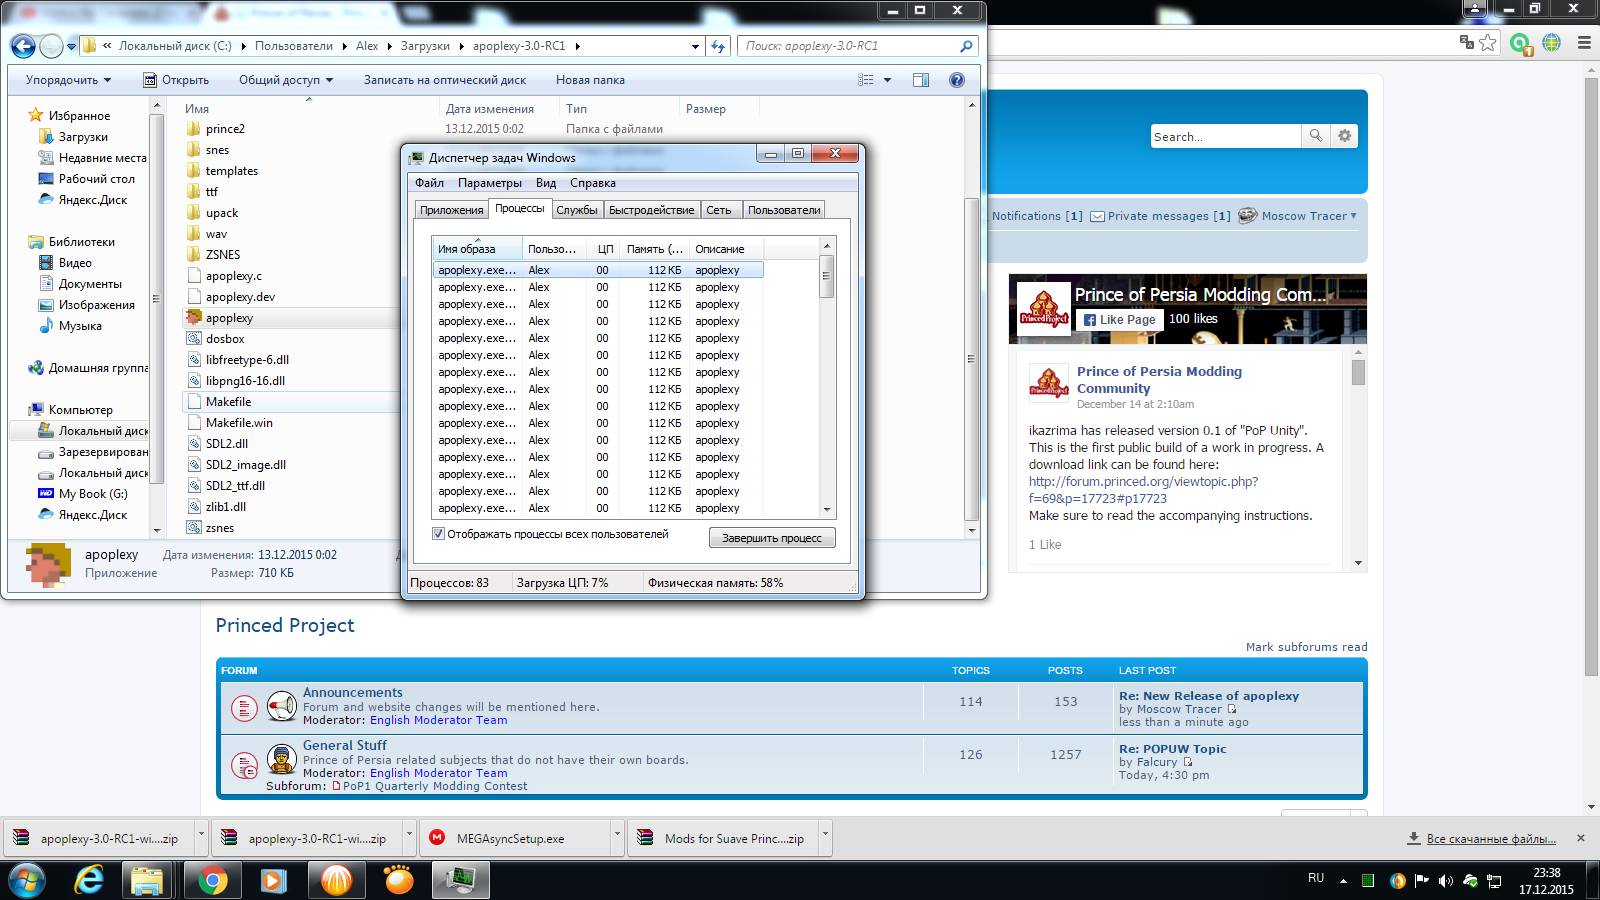The height and width of the screenshot is (900, 1600).
Task: Select the prince2 folder icon
Action: pyautogui.click(x=194, y=129)
